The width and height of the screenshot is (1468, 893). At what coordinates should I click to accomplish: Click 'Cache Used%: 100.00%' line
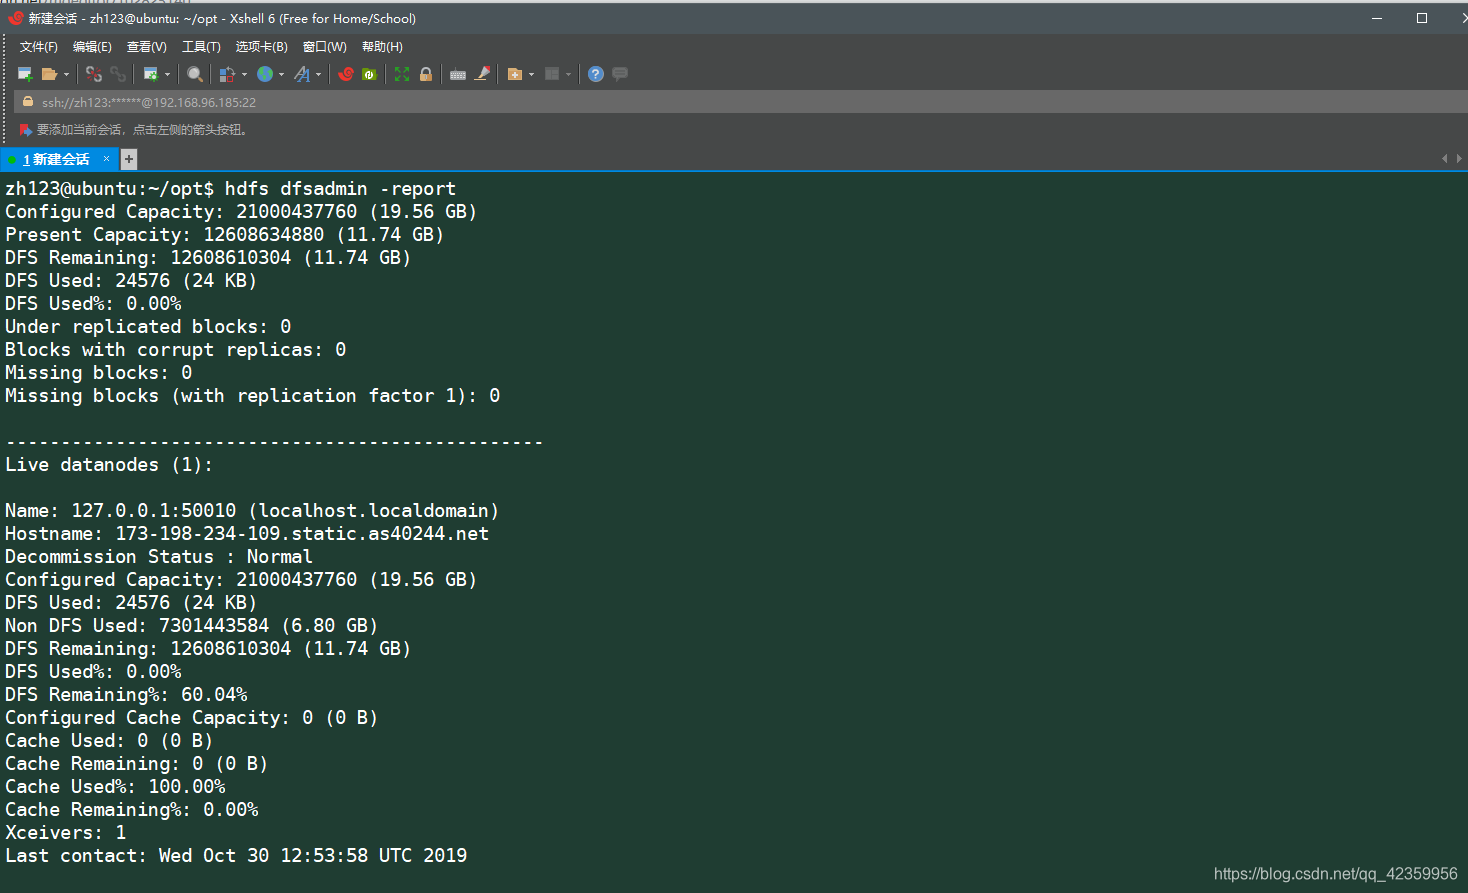(115, 787)
